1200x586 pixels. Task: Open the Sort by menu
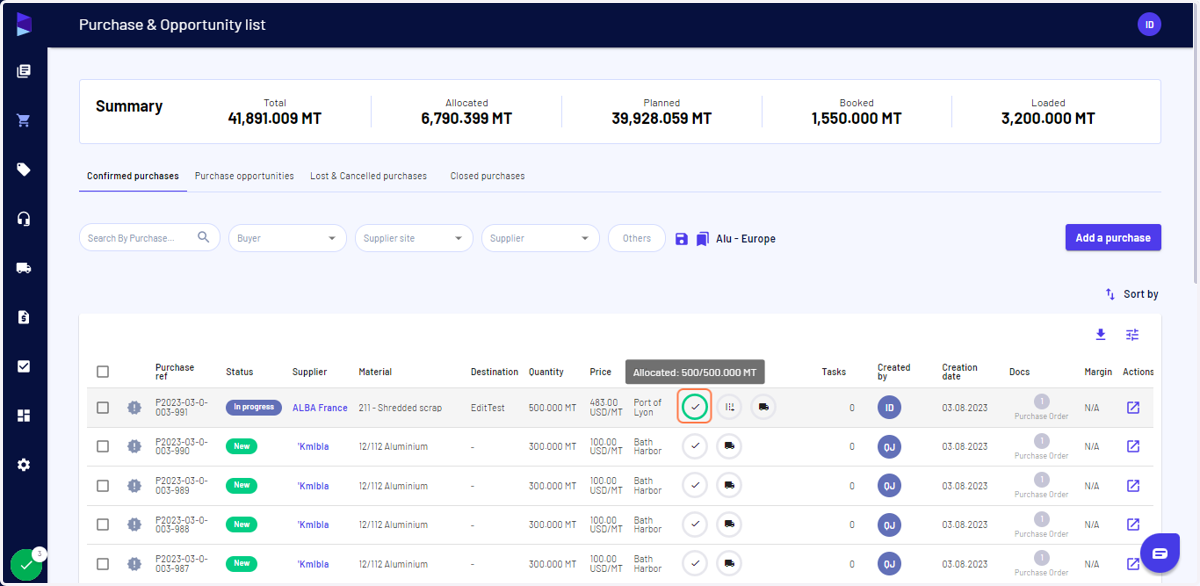tap(1131, 294)
